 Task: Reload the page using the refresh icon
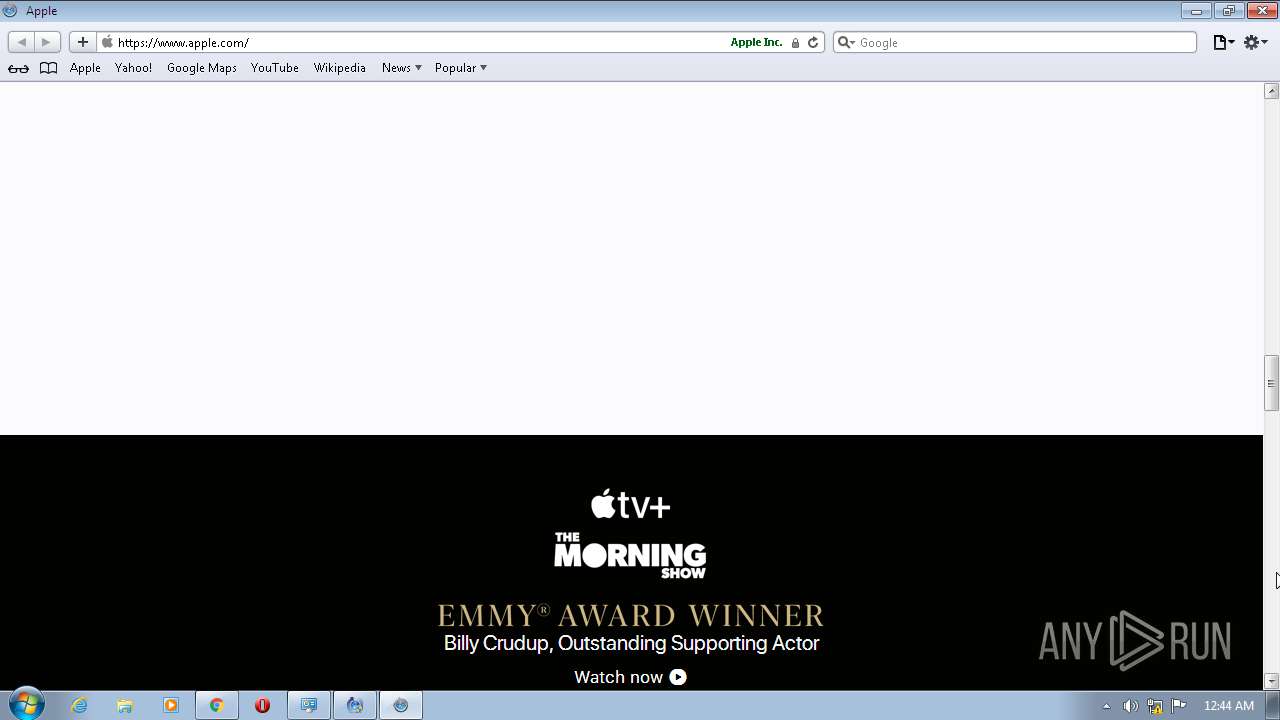[813, 42]
